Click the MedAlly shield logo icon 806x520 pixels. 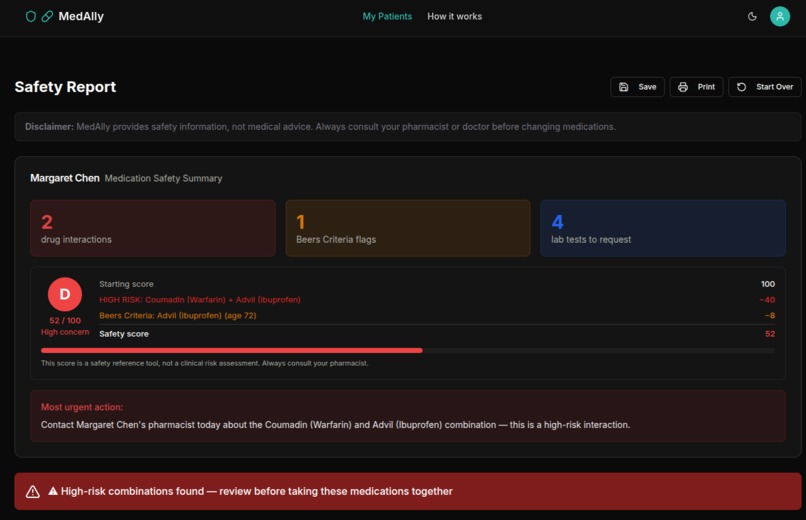[x=31, y=16]
